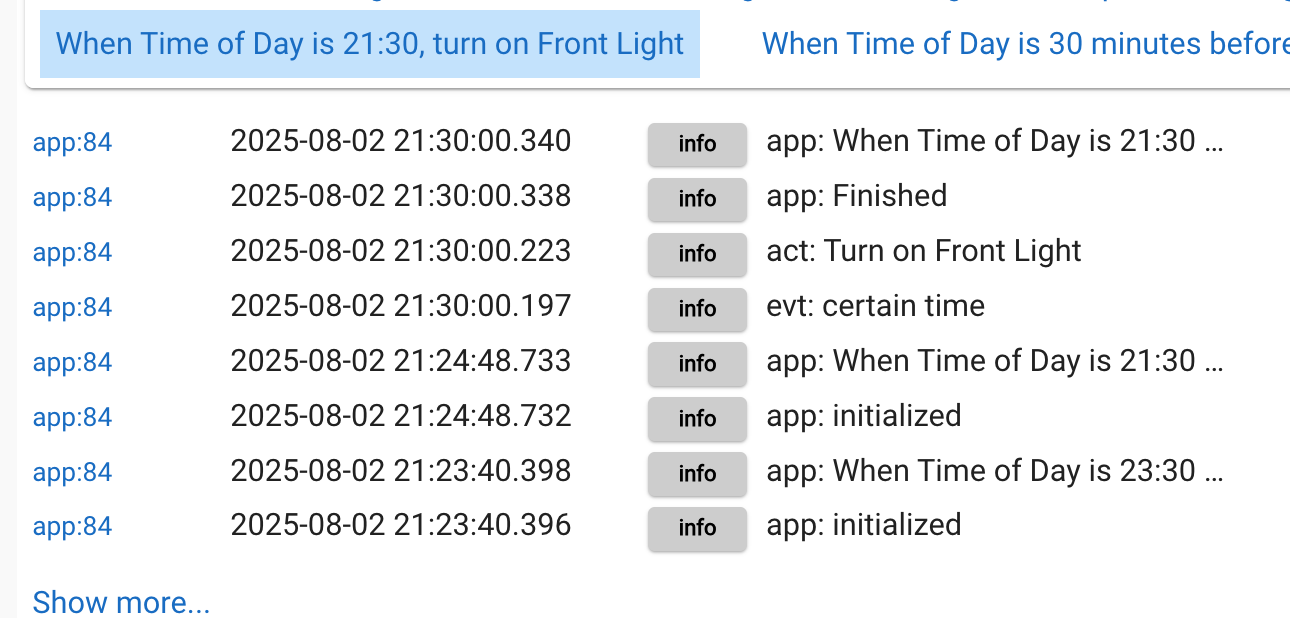Open the app:84 link beside the Finished entry
The height and width of the screenshot is (618, 1290).
[72, 198]
